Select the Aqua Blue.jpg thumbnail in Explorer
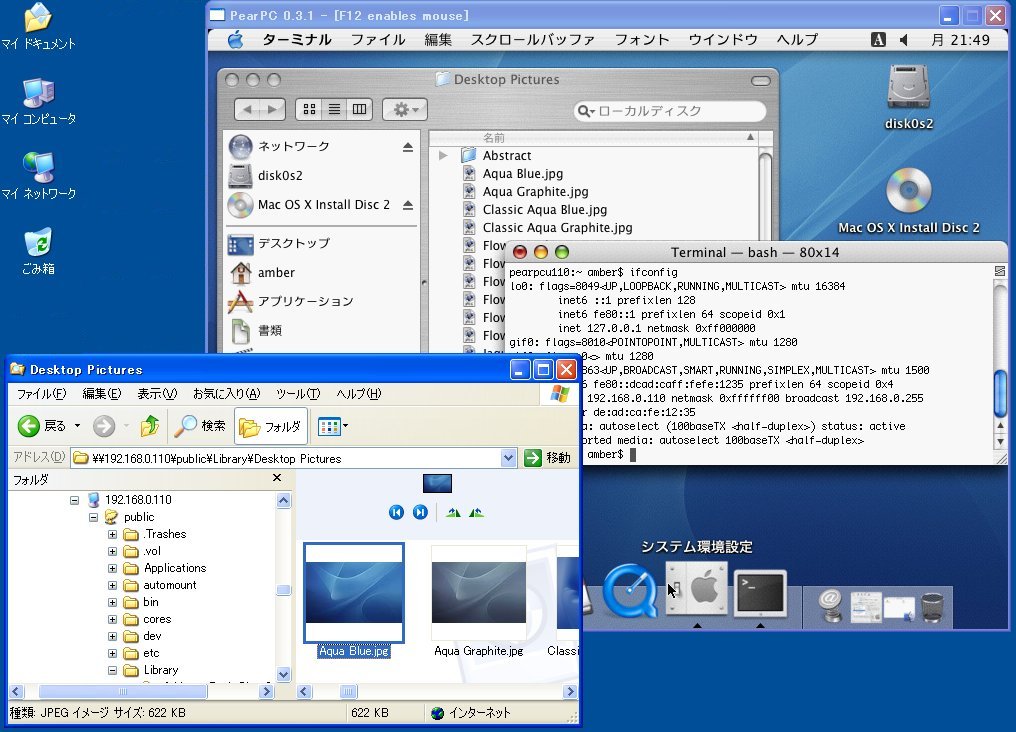The height and width of the screenshot is (732, 1016). click(x=354, y=602)
